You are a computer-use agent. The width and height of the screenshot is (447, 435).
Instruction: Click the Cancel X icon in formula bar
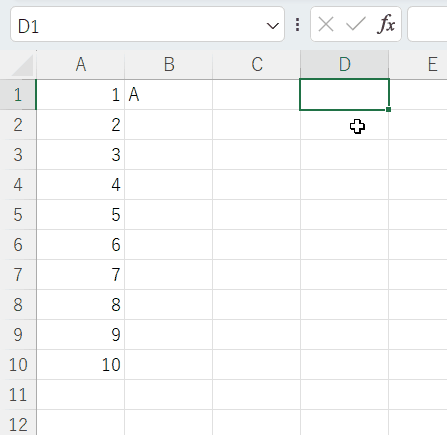tap(326, 24)
